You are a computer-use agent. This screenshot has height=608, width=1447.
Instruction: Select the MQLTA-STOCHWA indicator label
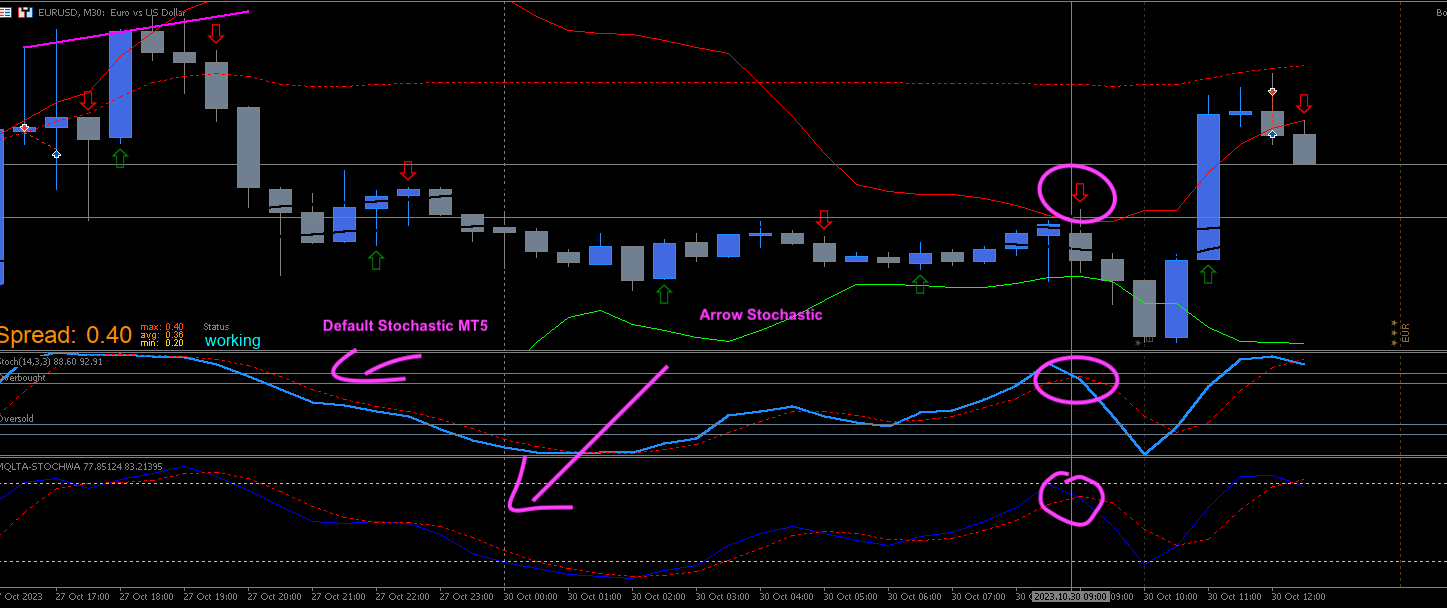click(x=81, y=466)
